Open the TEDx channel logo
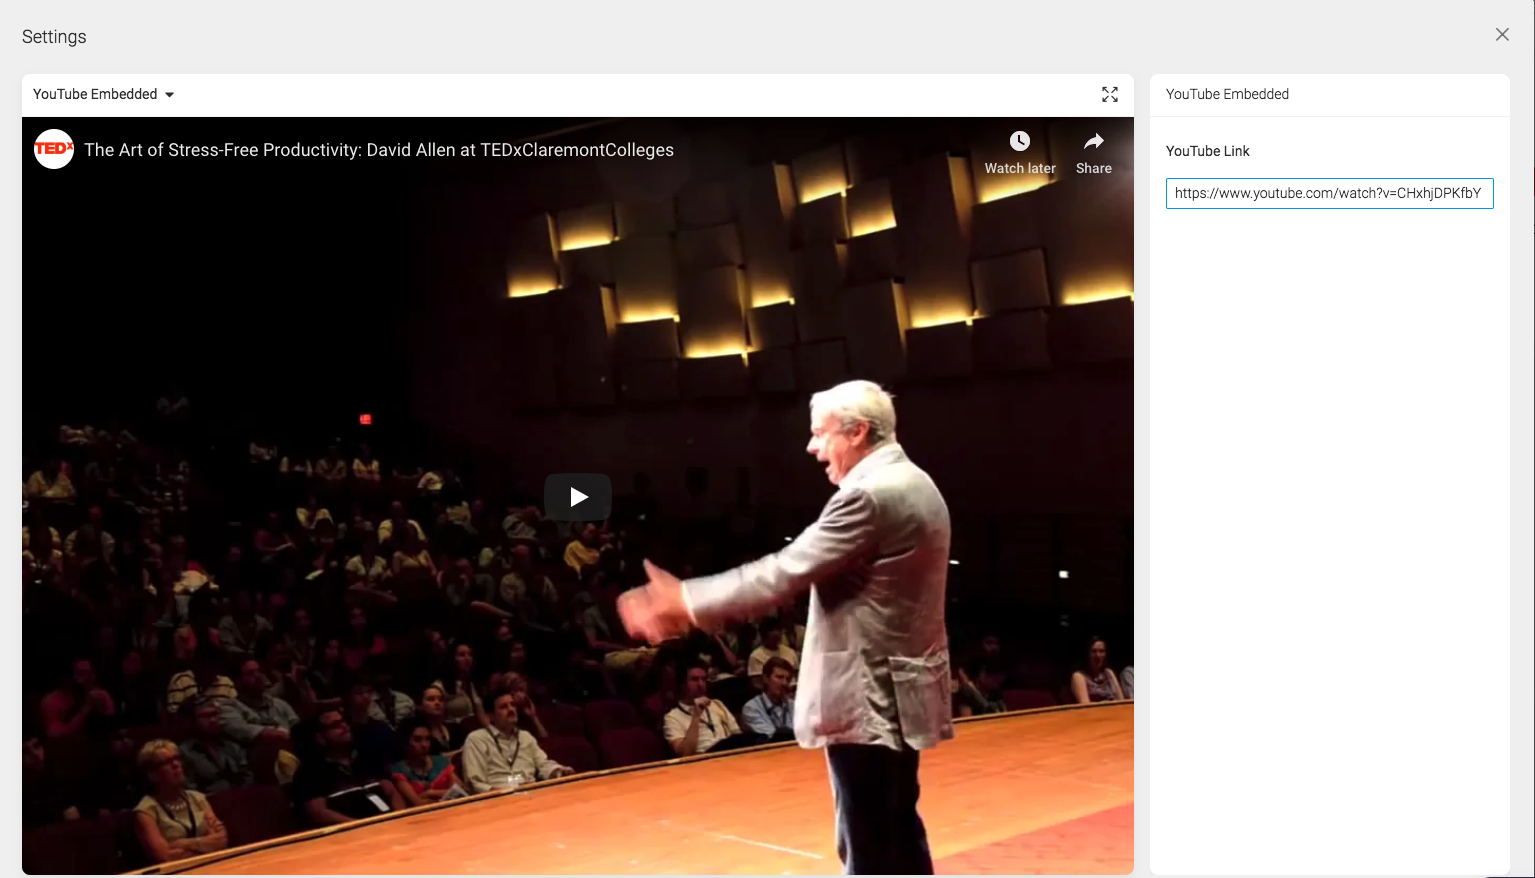 click(x=54, y=149)
